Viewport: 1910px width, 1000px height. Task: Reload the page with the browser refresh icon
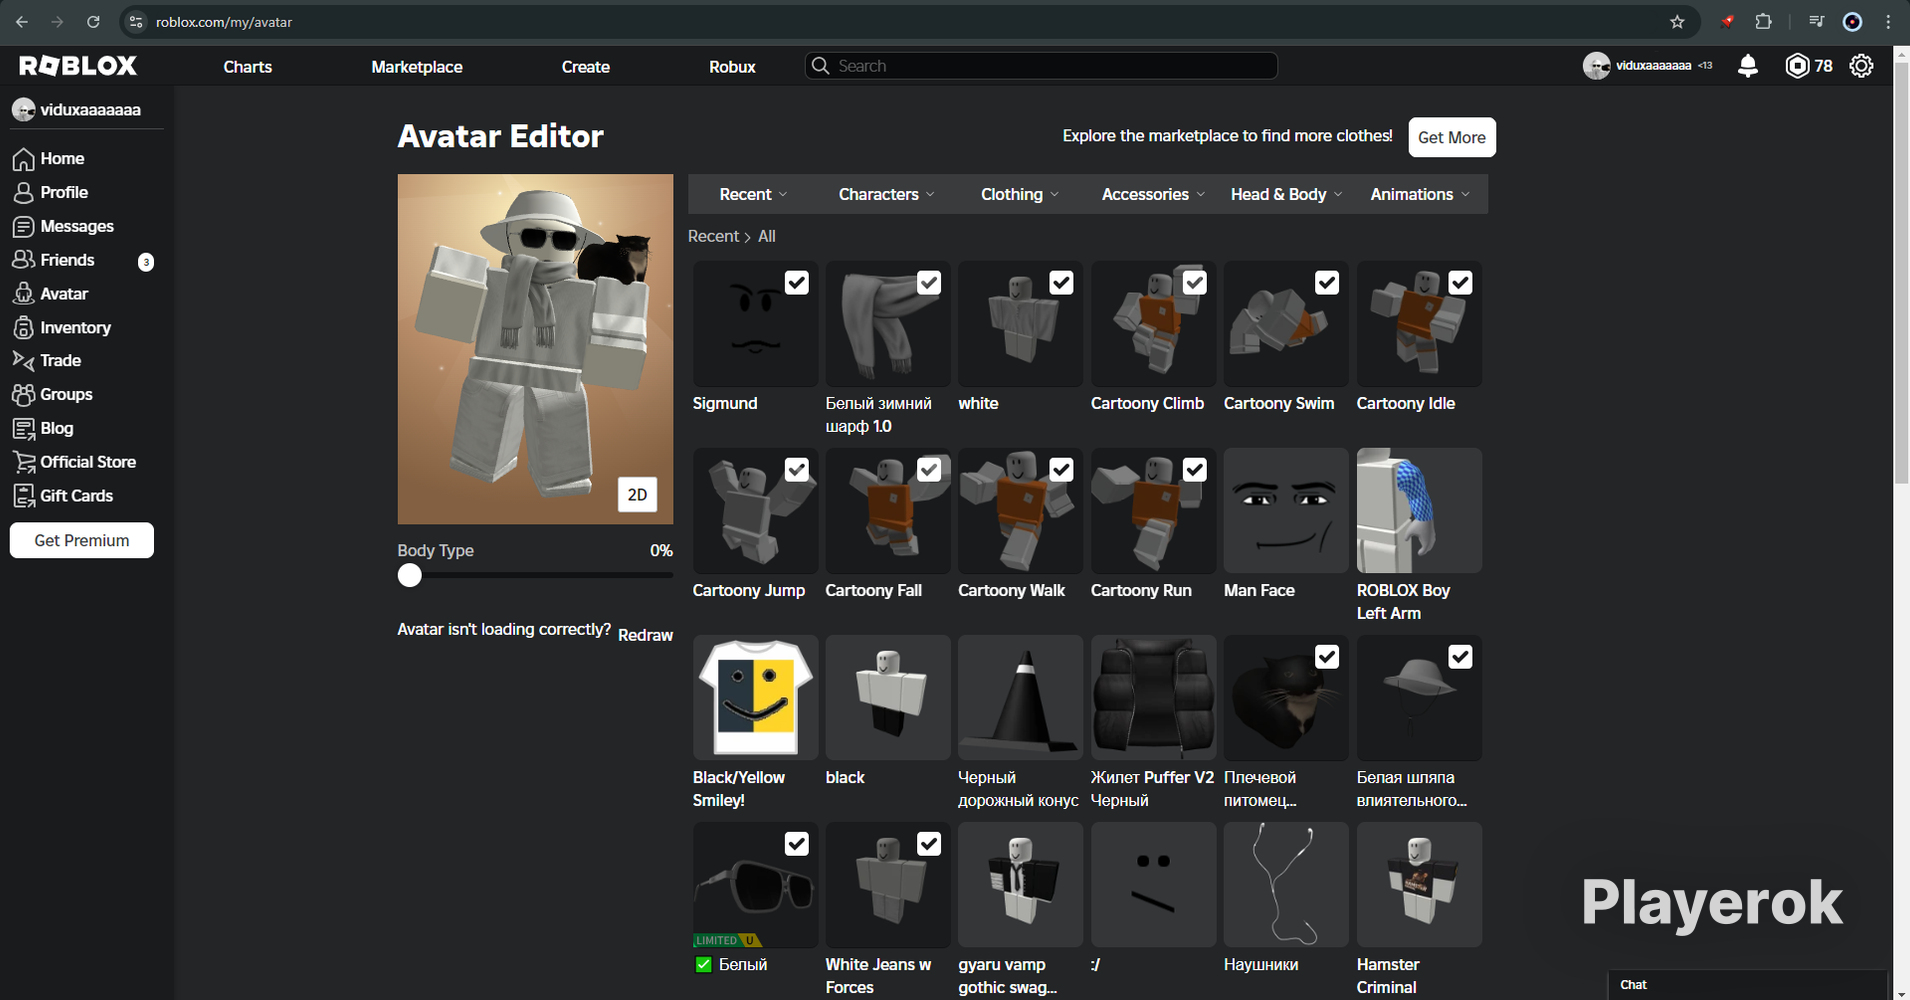pyautogui.click(x=93, y=22)
